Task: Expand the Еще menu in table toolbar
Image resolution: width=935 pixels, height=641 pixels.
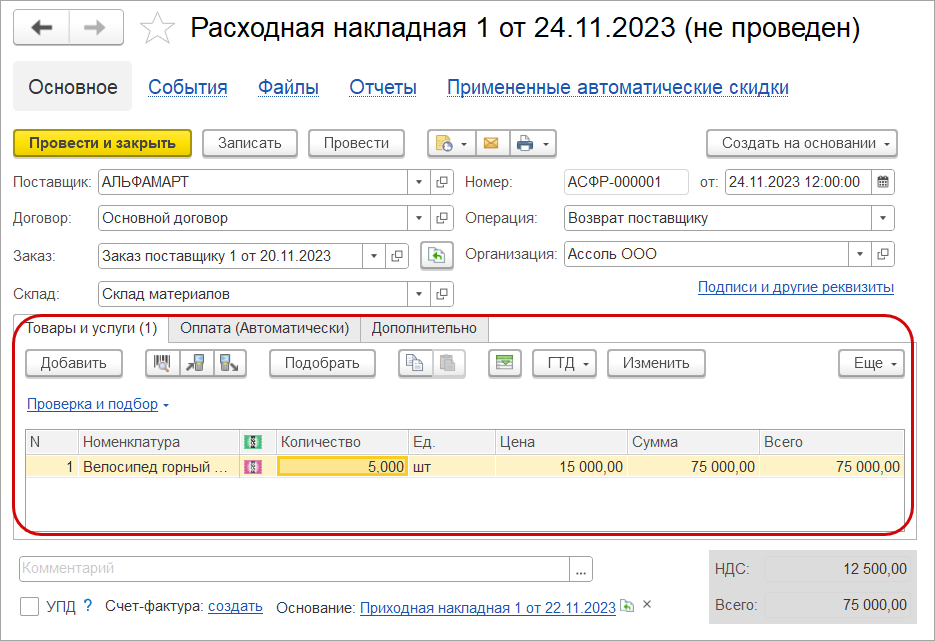Action: coord(871,363)
